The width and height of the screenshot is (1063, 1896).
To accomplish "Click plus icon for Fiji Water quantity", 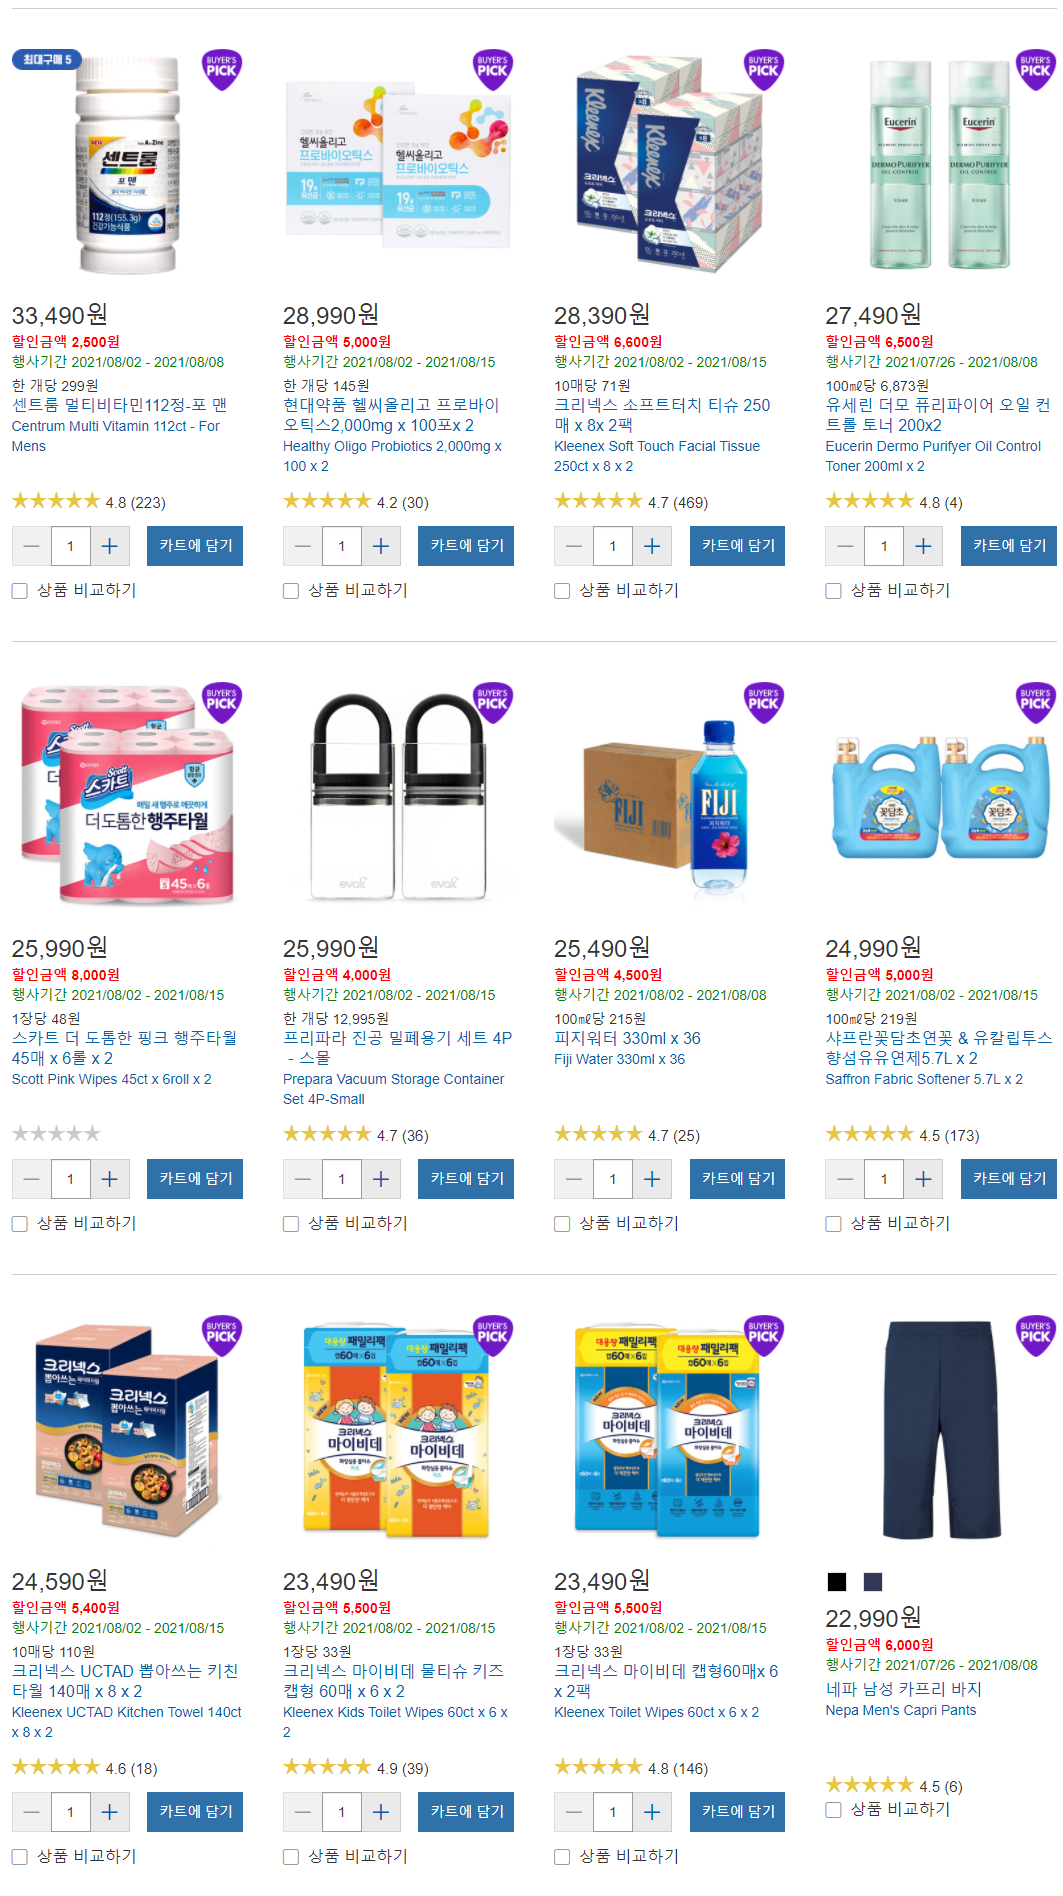I will (x=652, y=1179).
